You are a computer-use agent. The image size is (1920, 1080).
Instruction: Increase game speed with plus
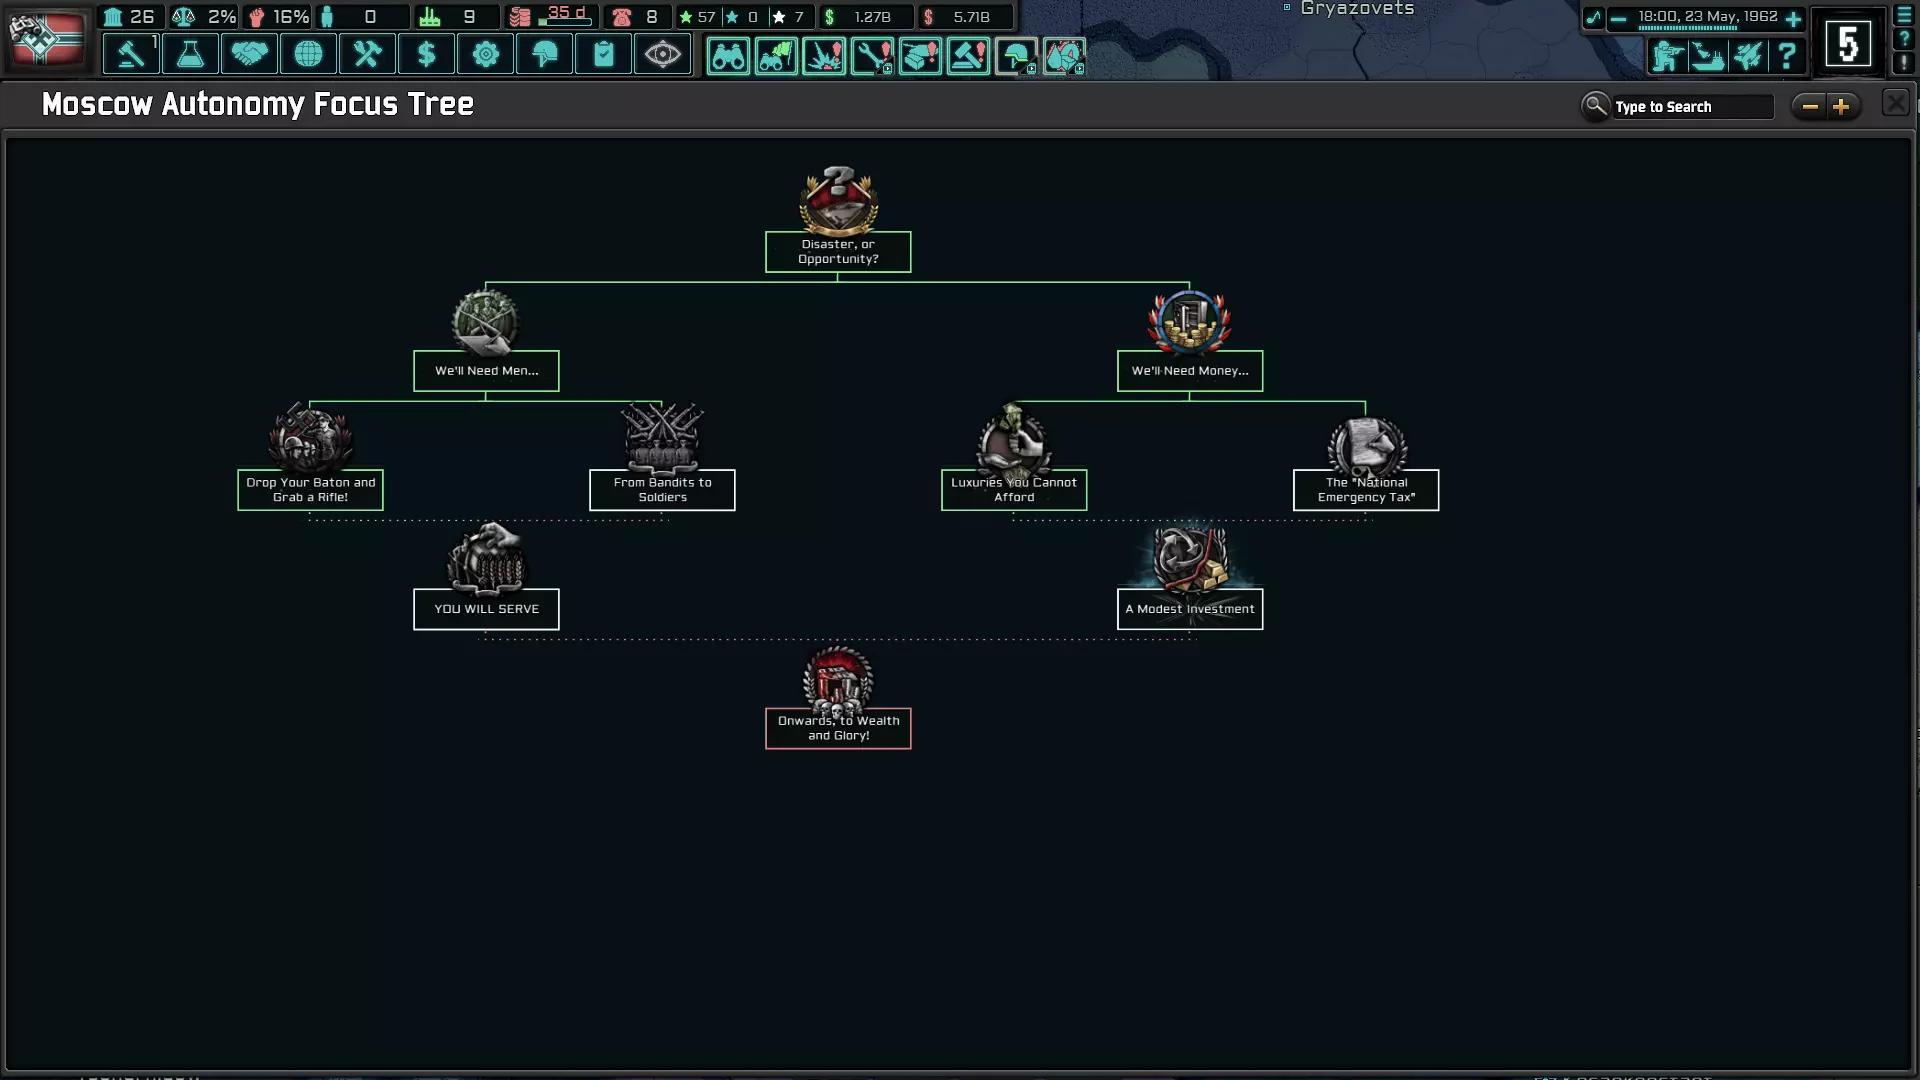1793,19
